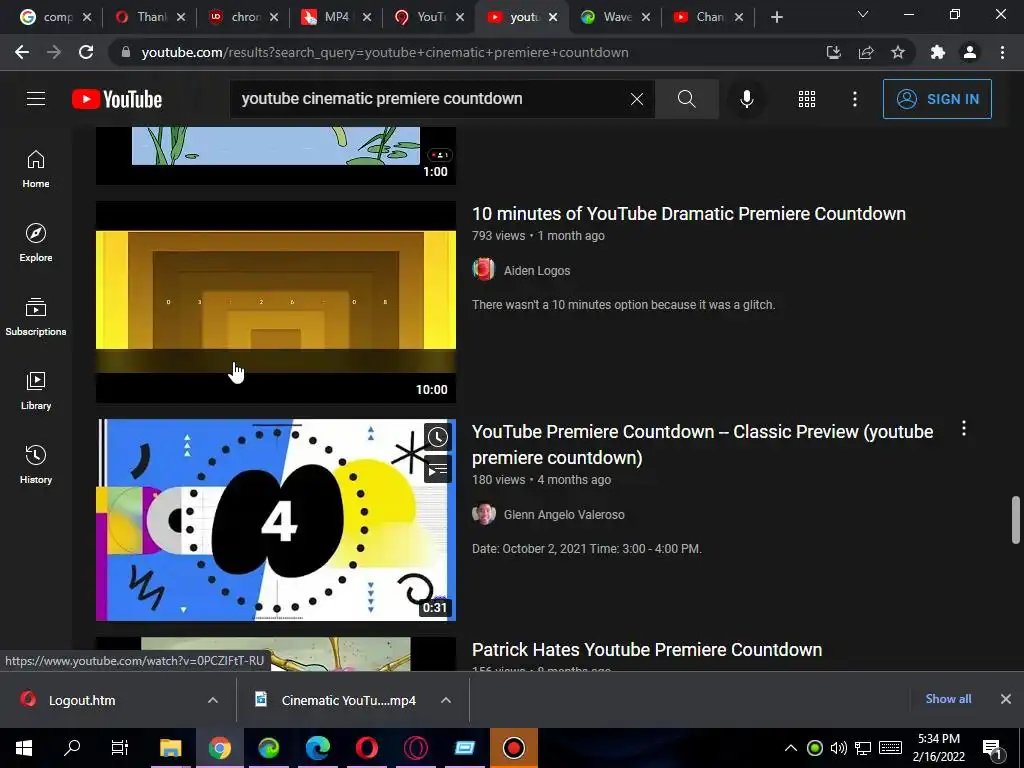Open Aiden Logos channel name
Viewport: 1024px width, 768px height.
(x=537, y=270)
